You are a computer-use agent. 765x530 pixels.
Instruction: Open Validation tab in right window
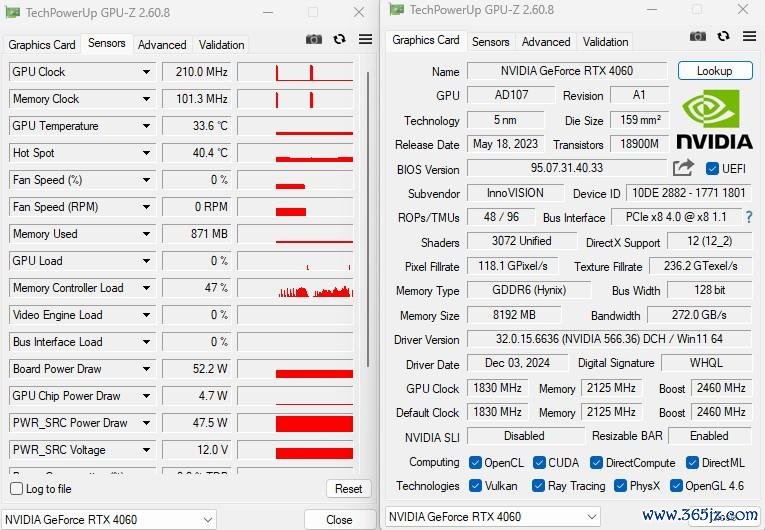605,42
